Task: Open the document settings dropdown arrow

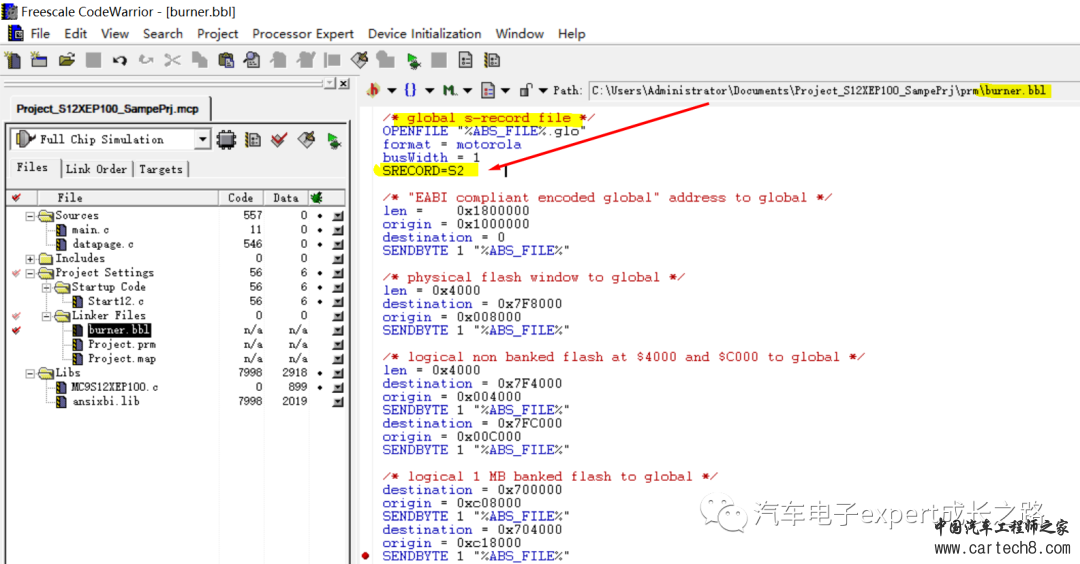Action: point(506,90)
